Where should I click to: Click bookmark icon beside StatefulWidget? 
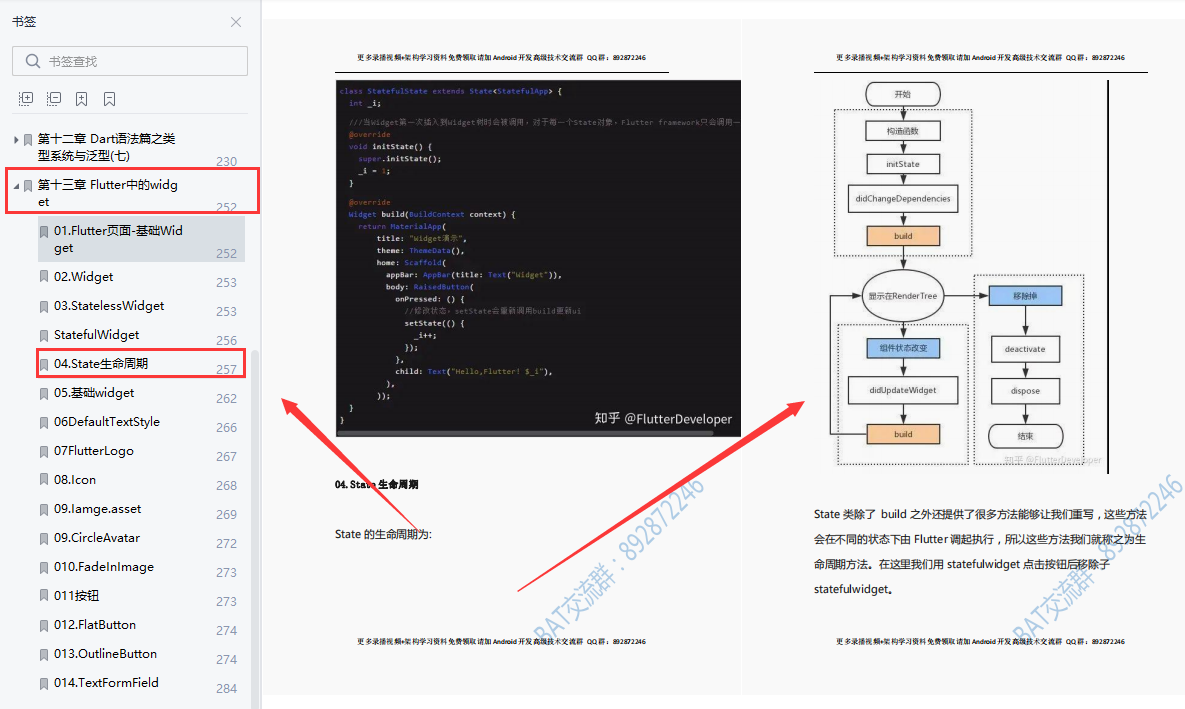tap(44, 335)
